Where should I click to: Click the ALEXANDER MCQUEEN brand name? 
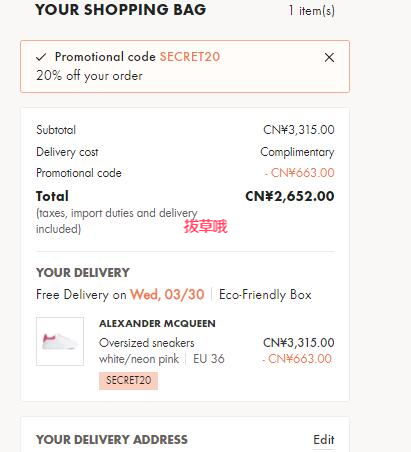click(157, 323)
